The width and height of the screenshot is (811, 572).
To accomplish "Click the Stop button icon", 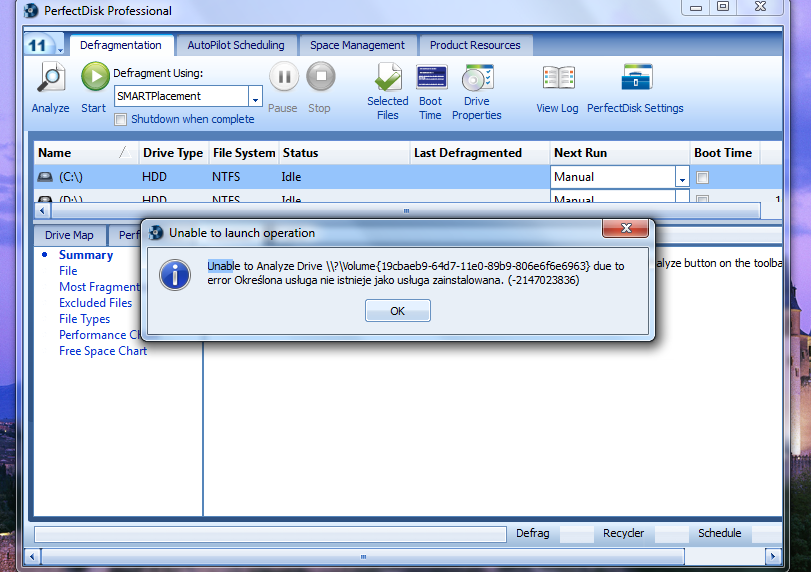I will coord(321,77).
